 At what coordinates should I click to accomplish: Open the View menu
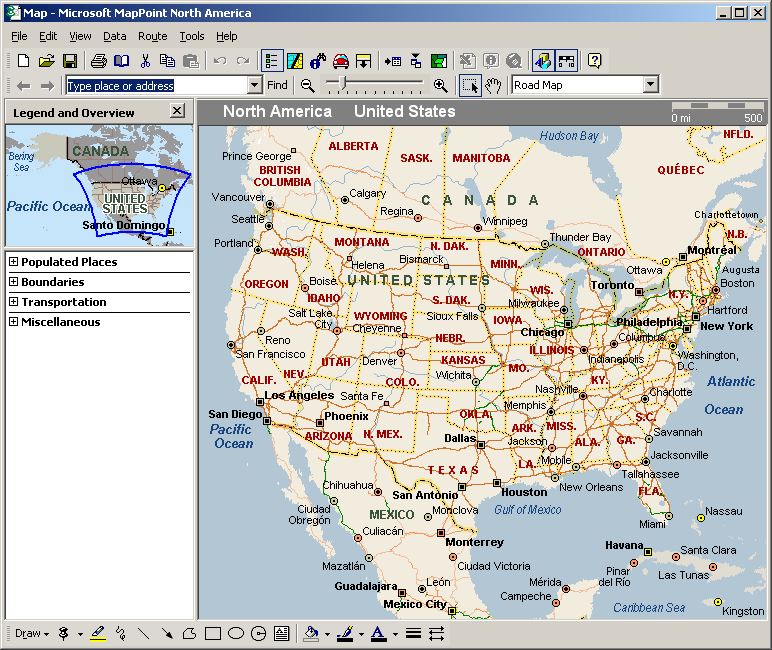[80, 36]
